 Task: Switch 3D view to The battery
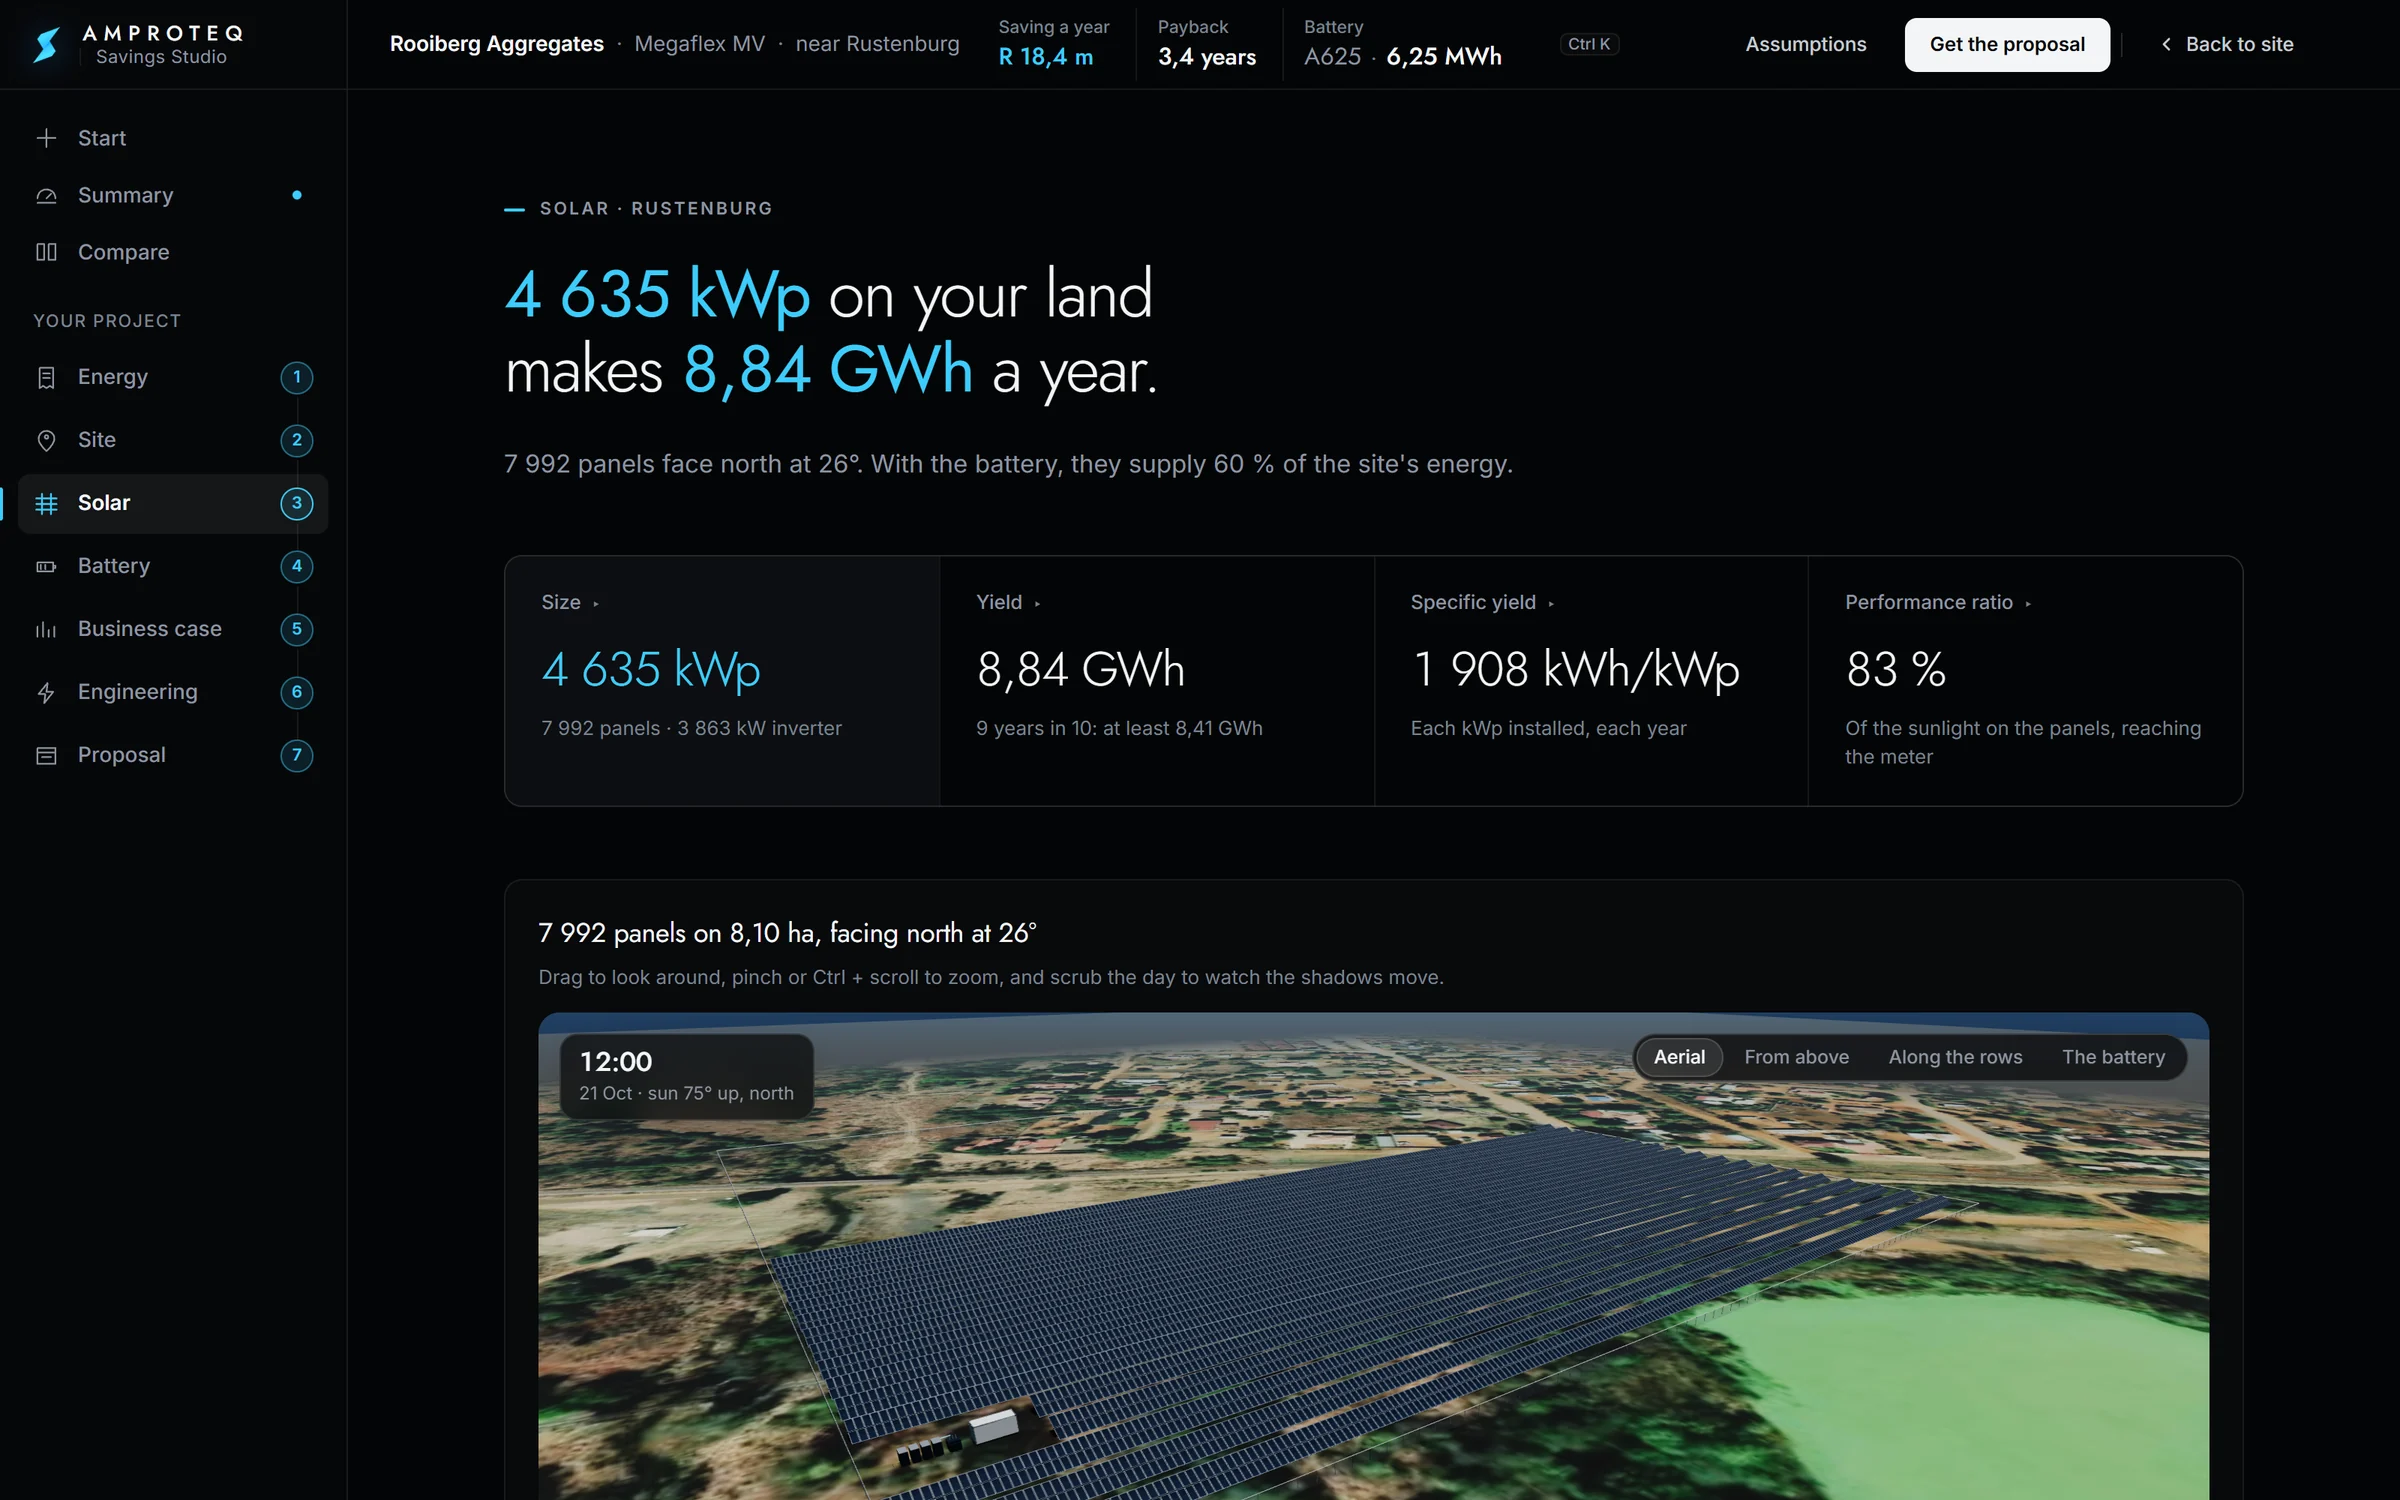tap(2113, 1057)
